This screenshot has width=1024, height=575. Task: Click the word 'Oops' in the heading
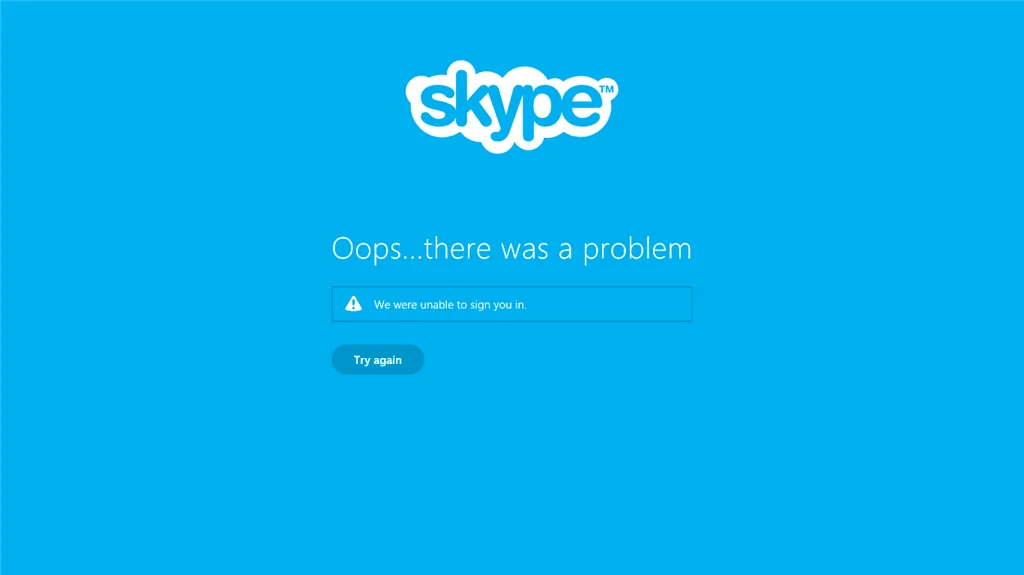pos(367,250)
